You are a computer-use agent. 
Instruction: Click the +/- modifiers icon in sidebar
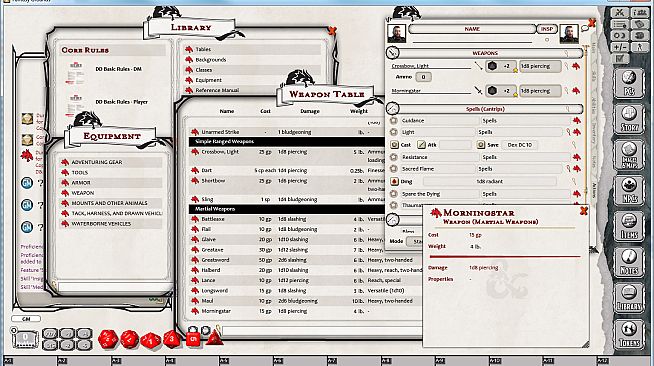tap(620, 47)
